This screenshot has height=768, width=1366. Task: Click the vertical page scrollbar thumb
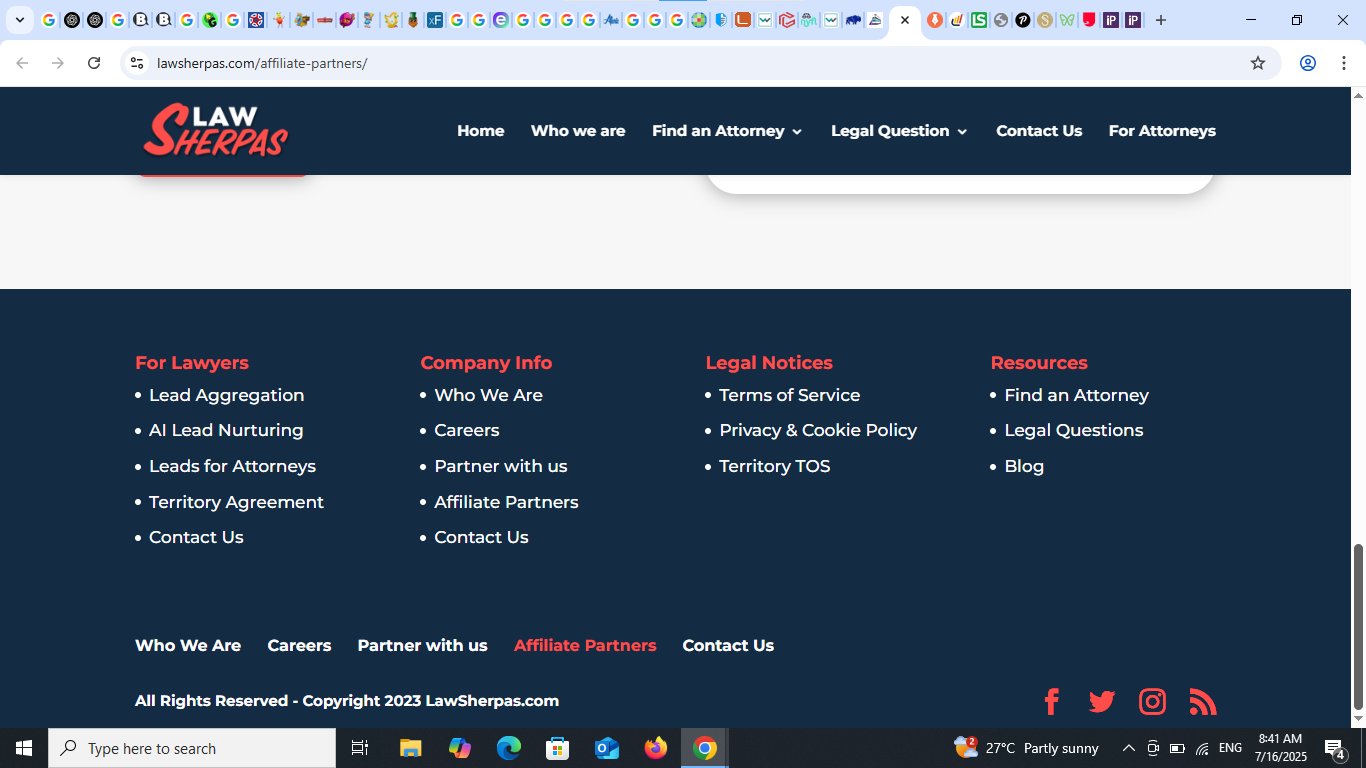click(1358, 626)
